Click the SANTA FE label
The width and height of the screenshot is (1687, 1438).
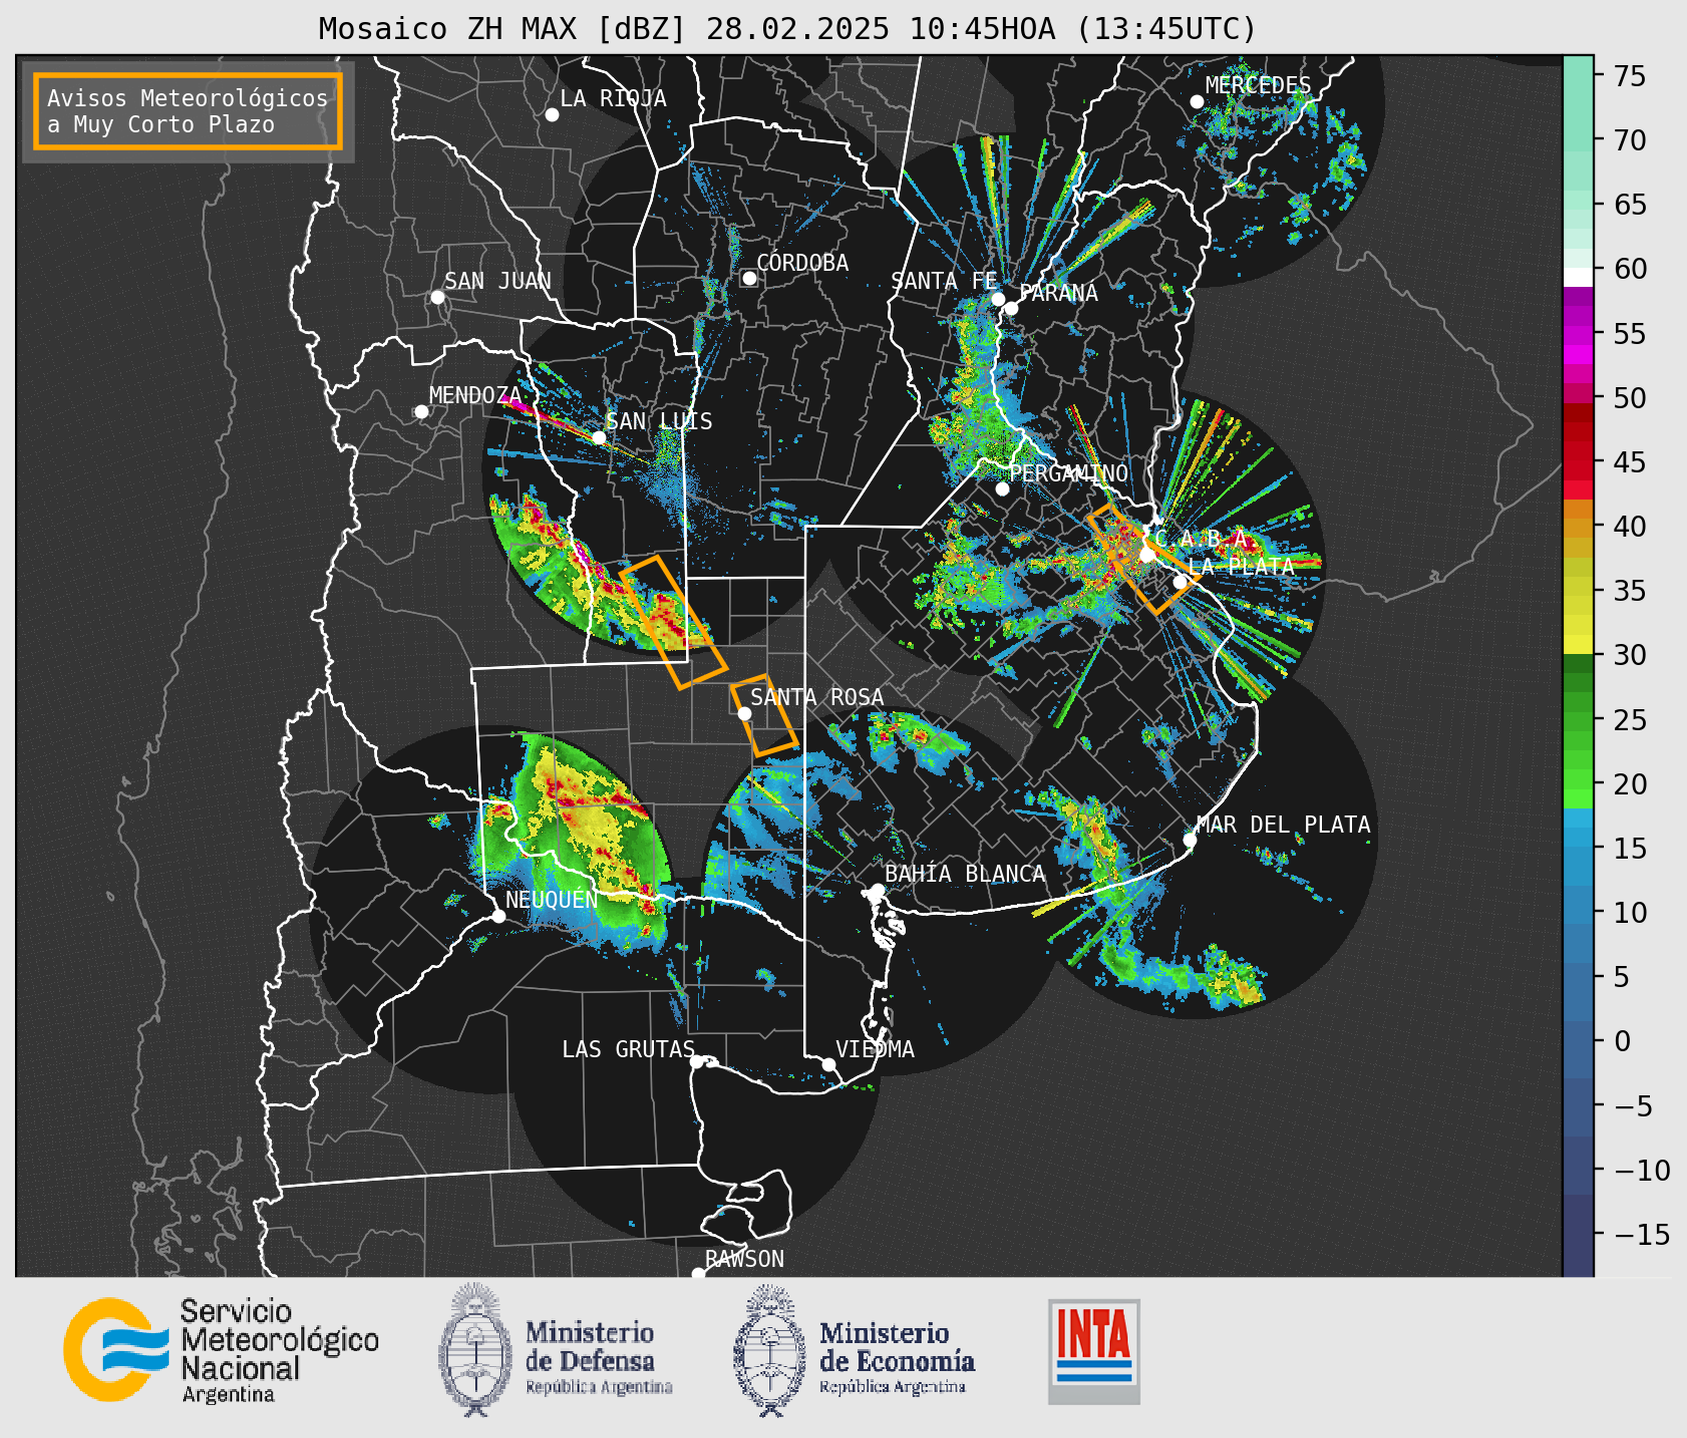pyautogui.click(x=944, y=281)
